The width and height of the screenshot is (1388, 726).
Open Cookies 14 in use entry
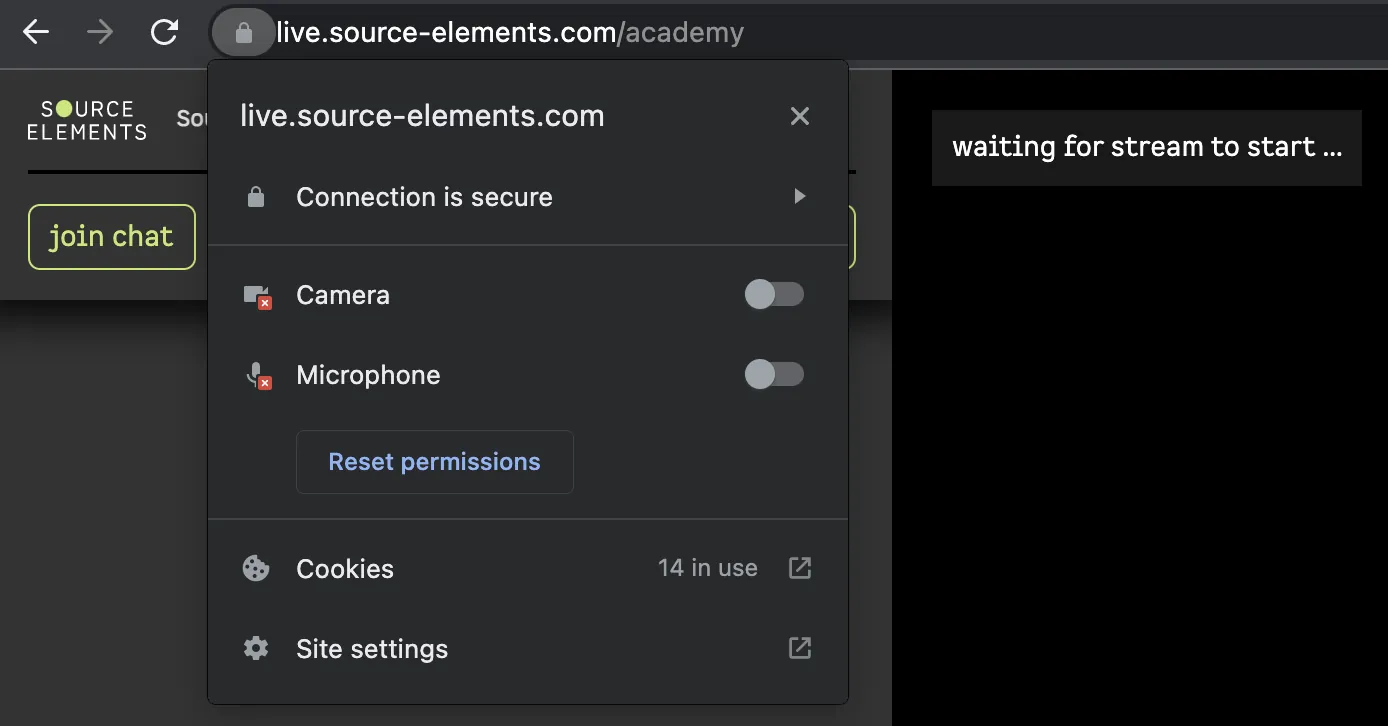[528, 569]
